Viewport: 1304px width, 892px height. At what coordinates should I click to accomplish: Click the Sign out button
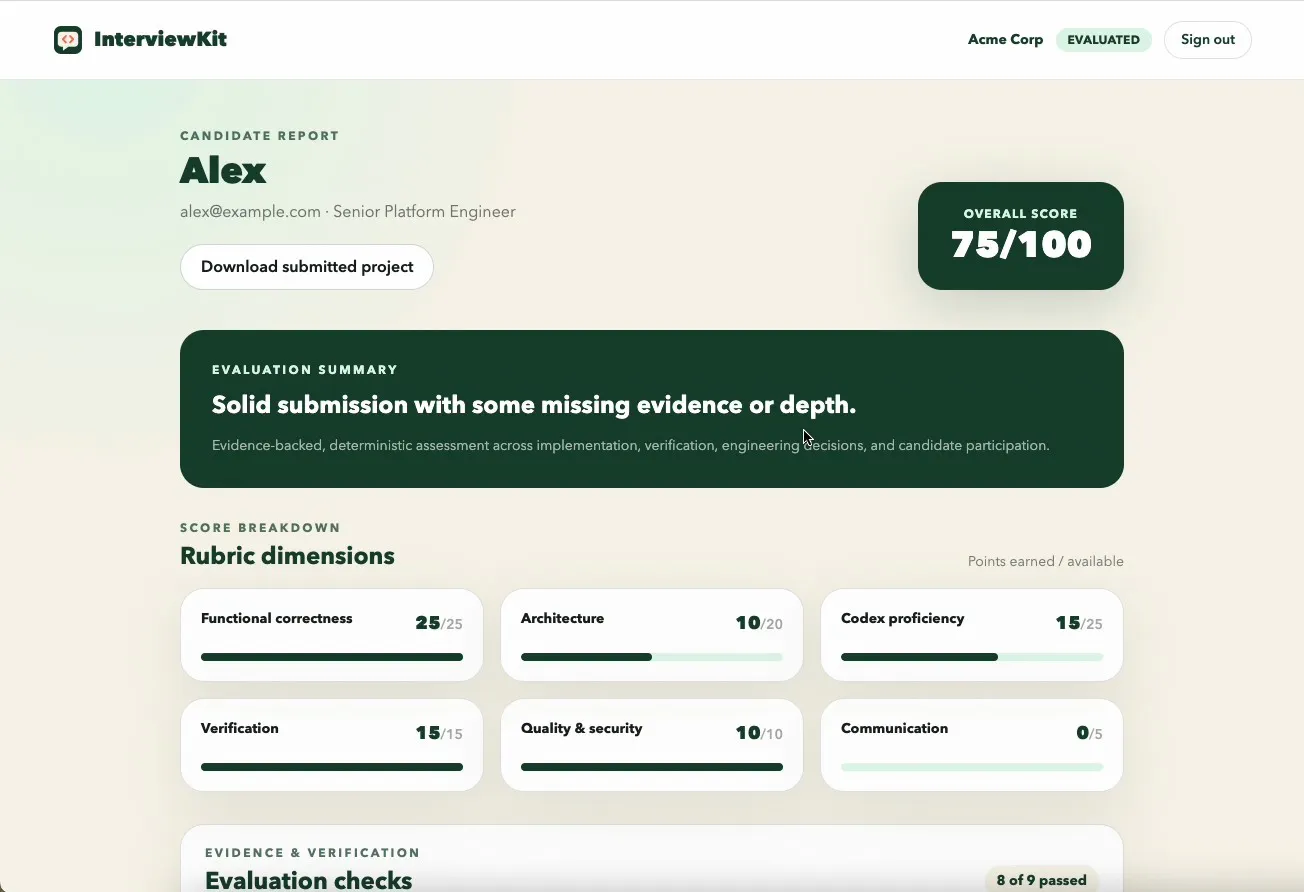pyautogui.click(x=1207, y=40)
